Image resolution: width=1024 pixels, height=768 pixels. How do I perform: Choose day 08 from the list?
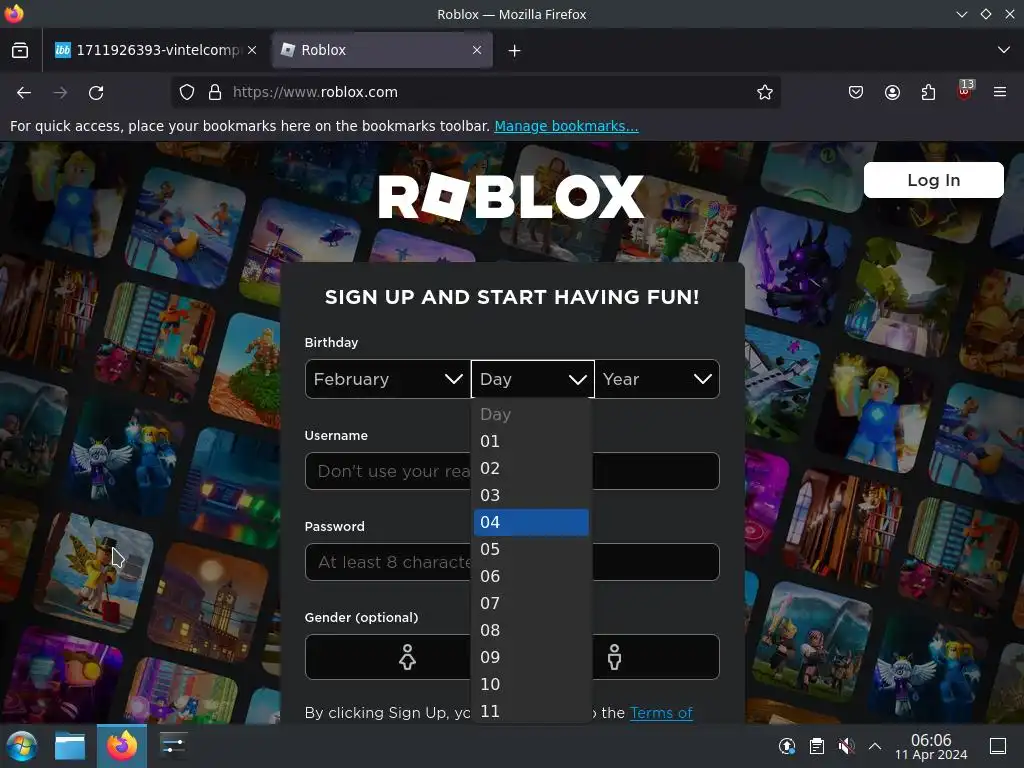click(x=531, y=630)
